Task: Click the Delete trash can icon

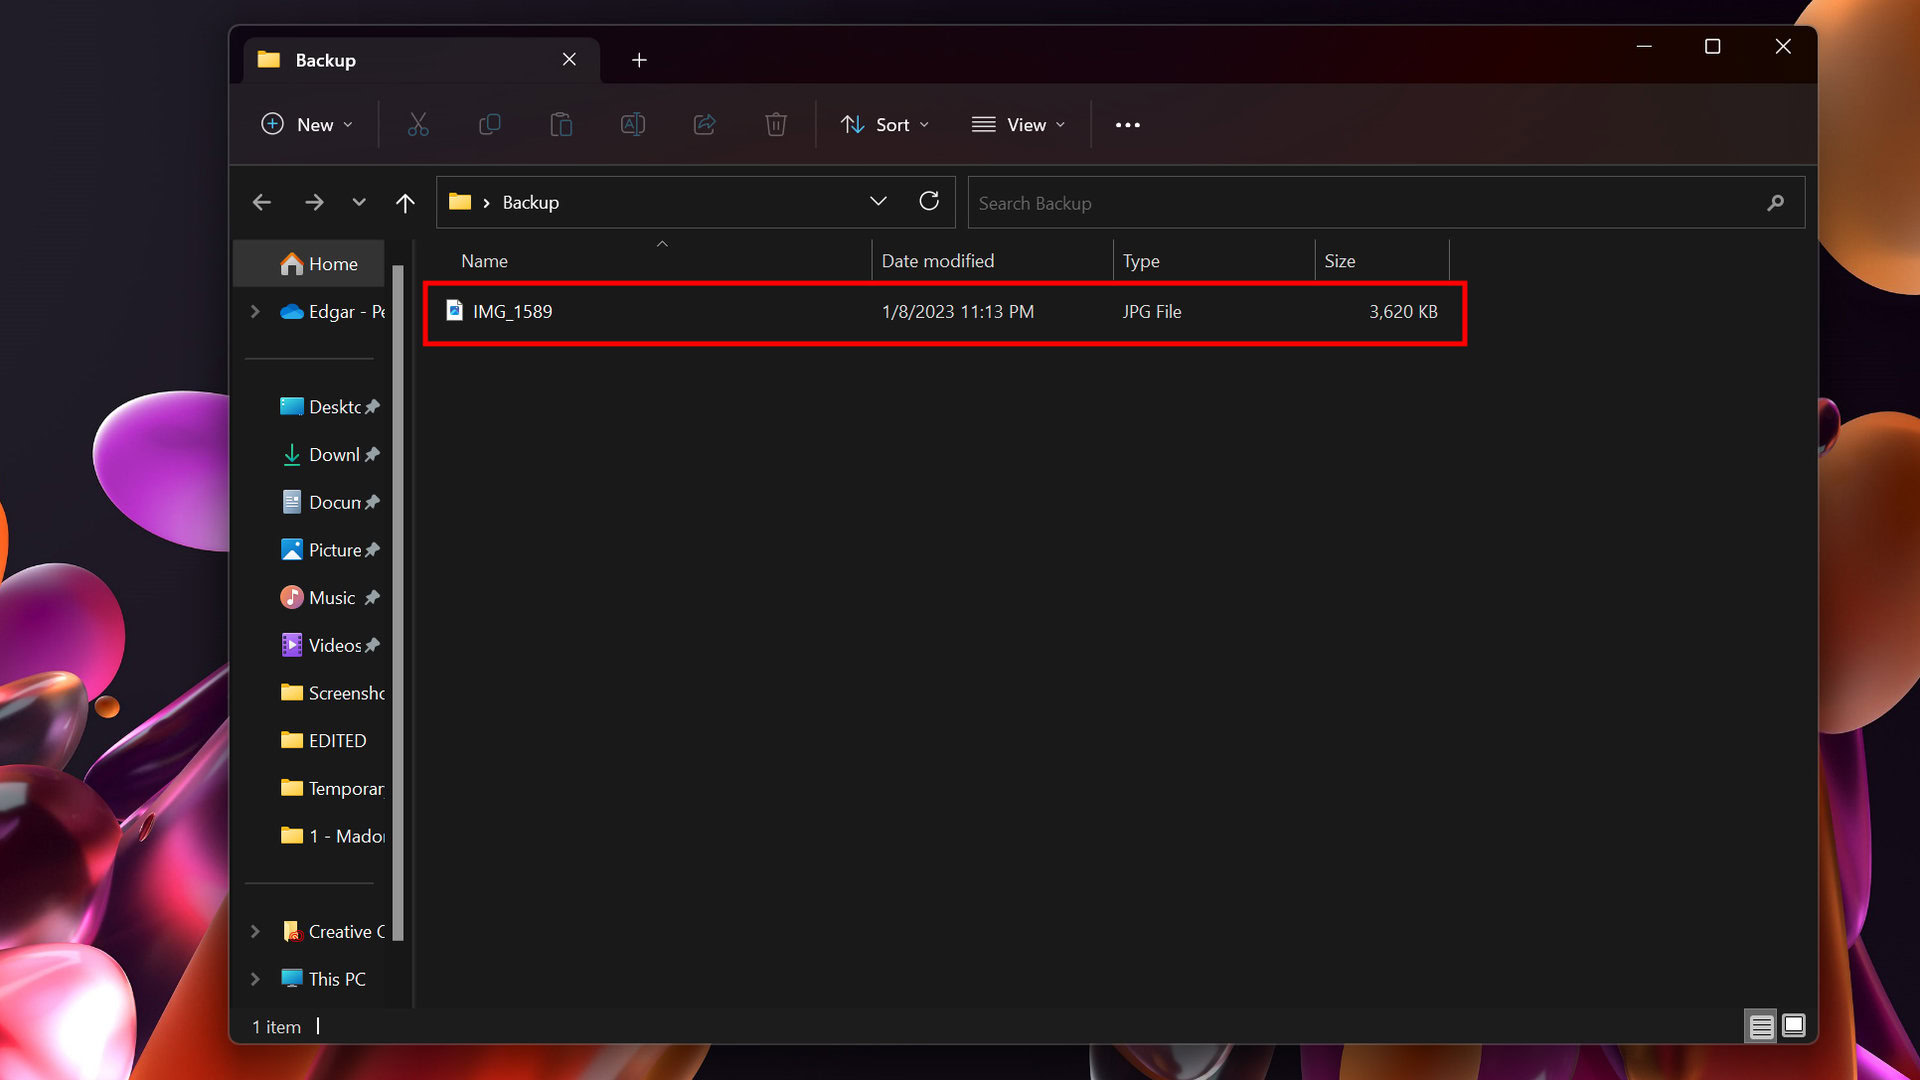Action: click(776, 125)
